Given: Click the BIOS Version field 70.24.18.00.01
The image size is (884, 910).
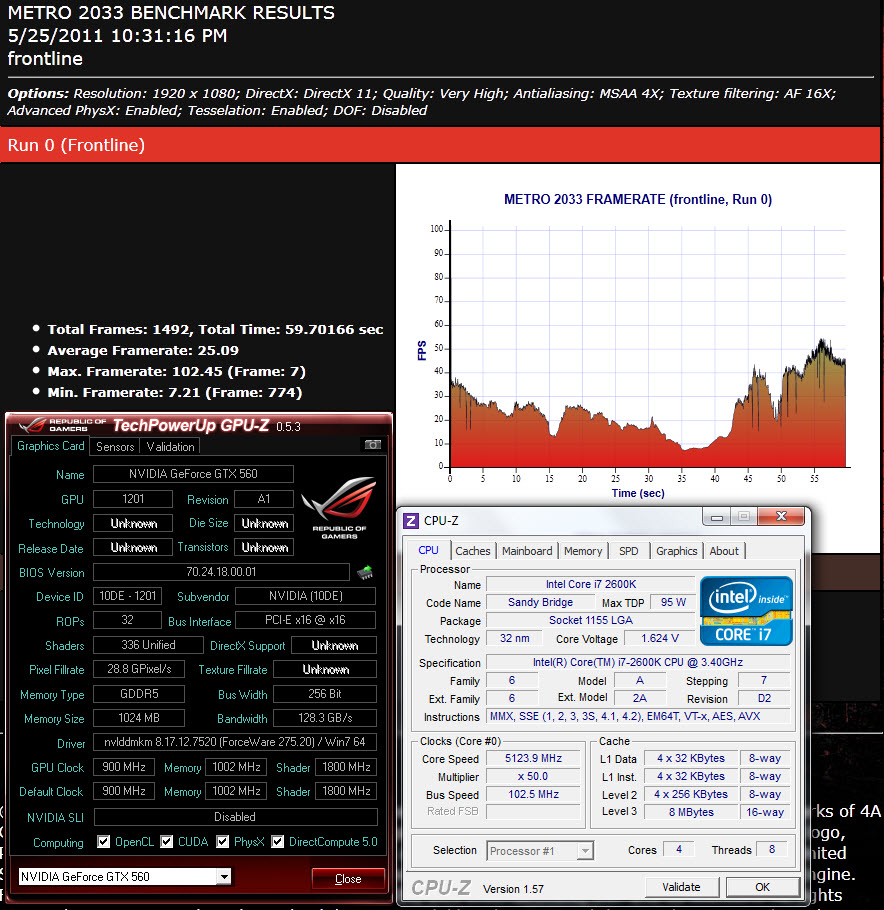Looking at the screenshot, I should tap(221, 572).
